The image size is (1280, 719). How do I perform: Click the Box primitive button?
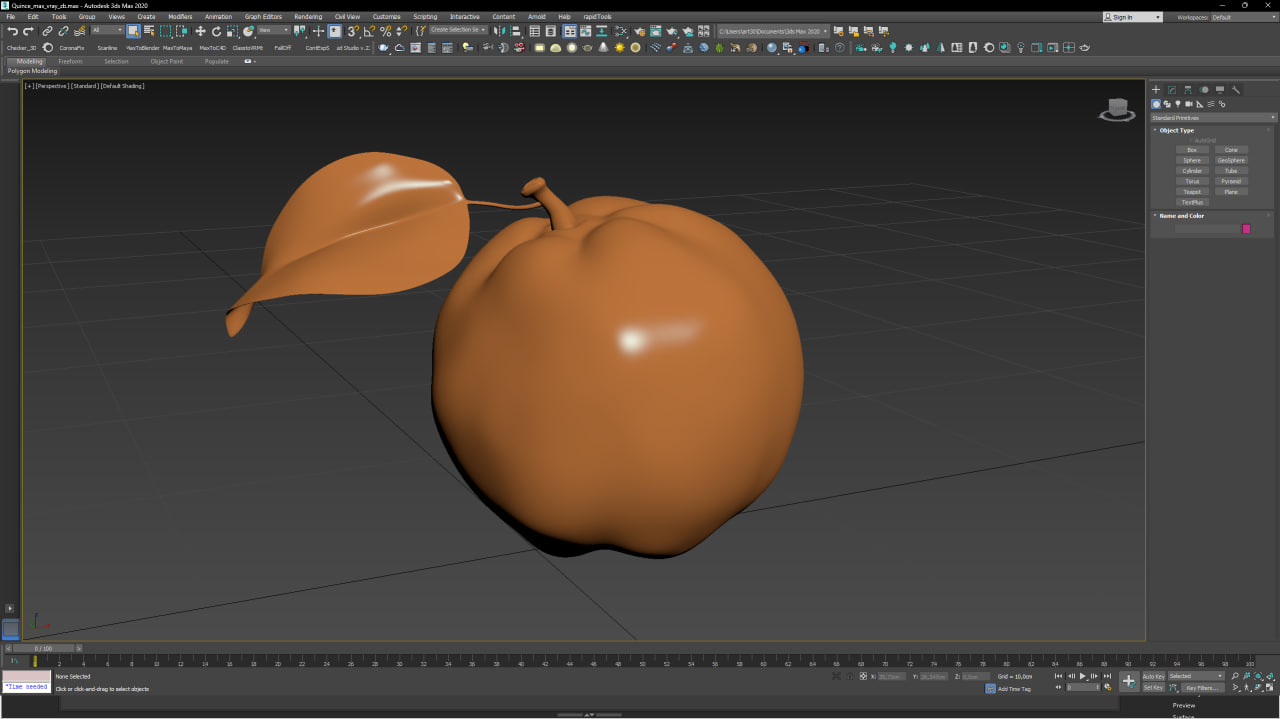coord(1192,150)
